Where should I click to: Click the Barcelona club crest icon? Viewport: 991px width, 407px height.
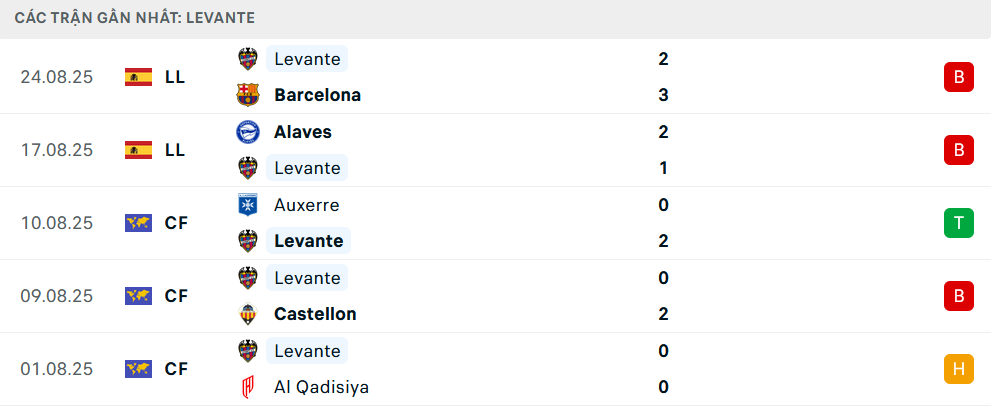(x=247, y=95)
